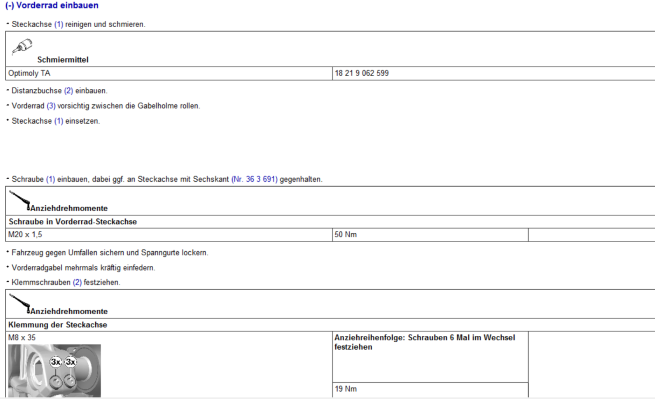The image size is (655, 399).
Task: Click the 'Anziehreihenfolge' tightening sequence cell
Action: tap(430, 357)
